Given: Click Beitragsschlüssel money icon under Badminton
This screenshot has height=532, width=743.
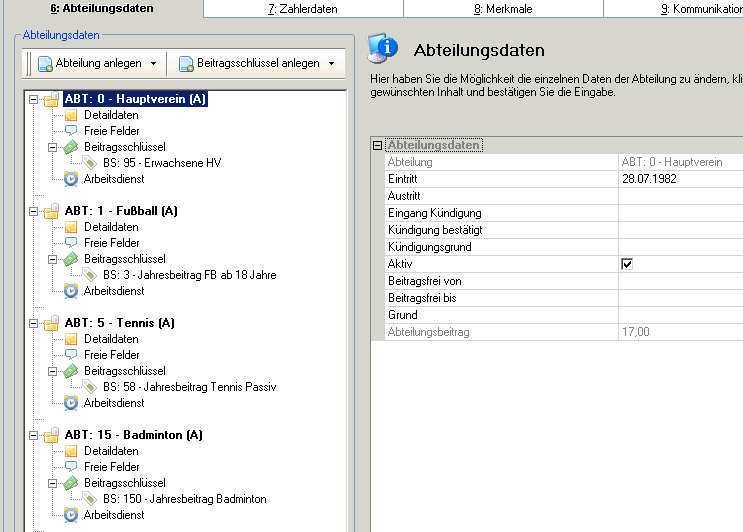Looking at the screenshot, I should (x=70, y=483).
